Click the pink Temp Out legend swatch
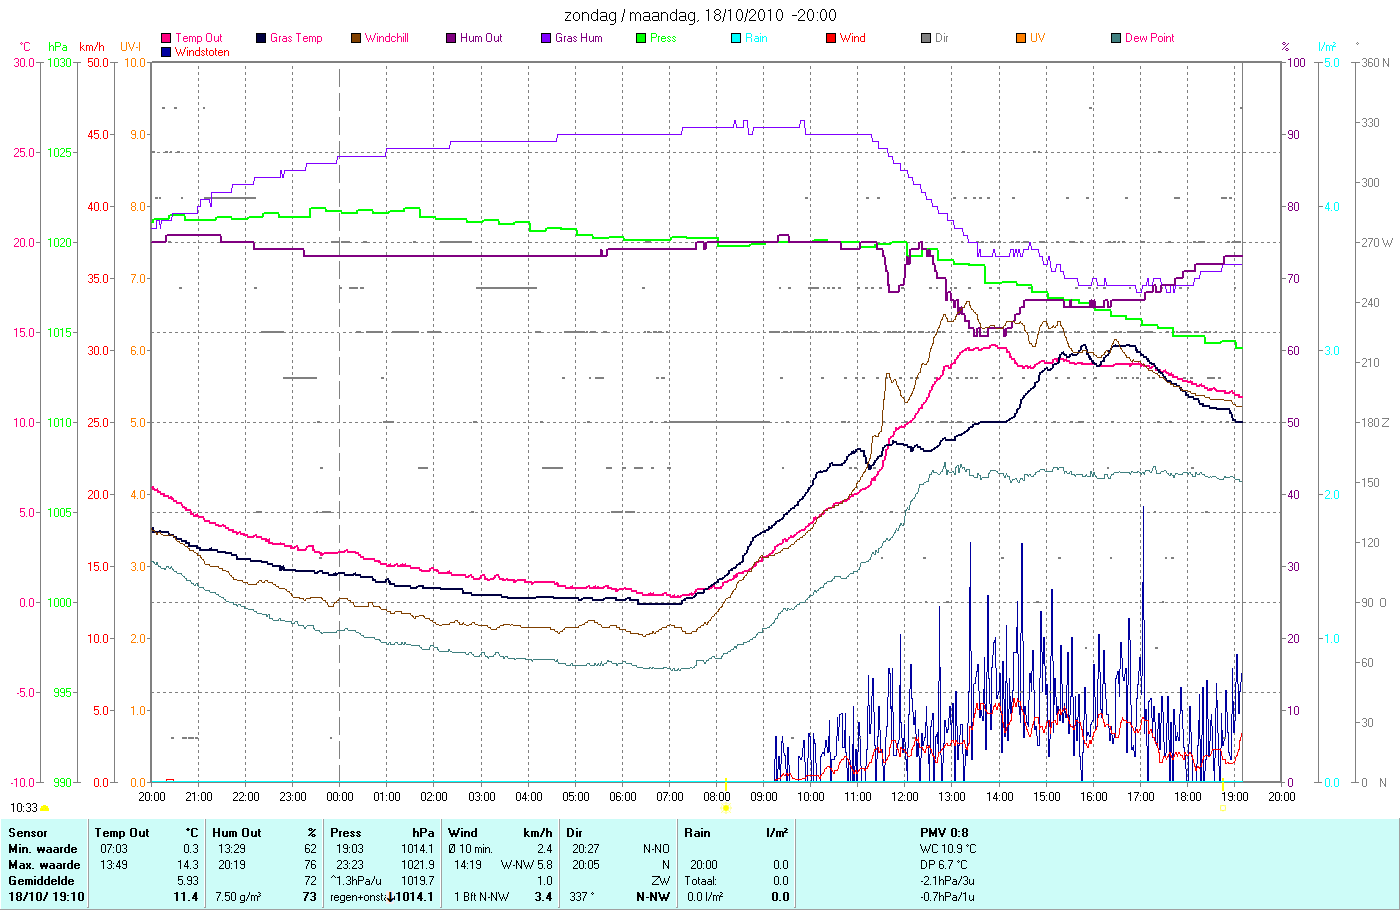This screenshot has height=910, width=1400. point(166,38)
